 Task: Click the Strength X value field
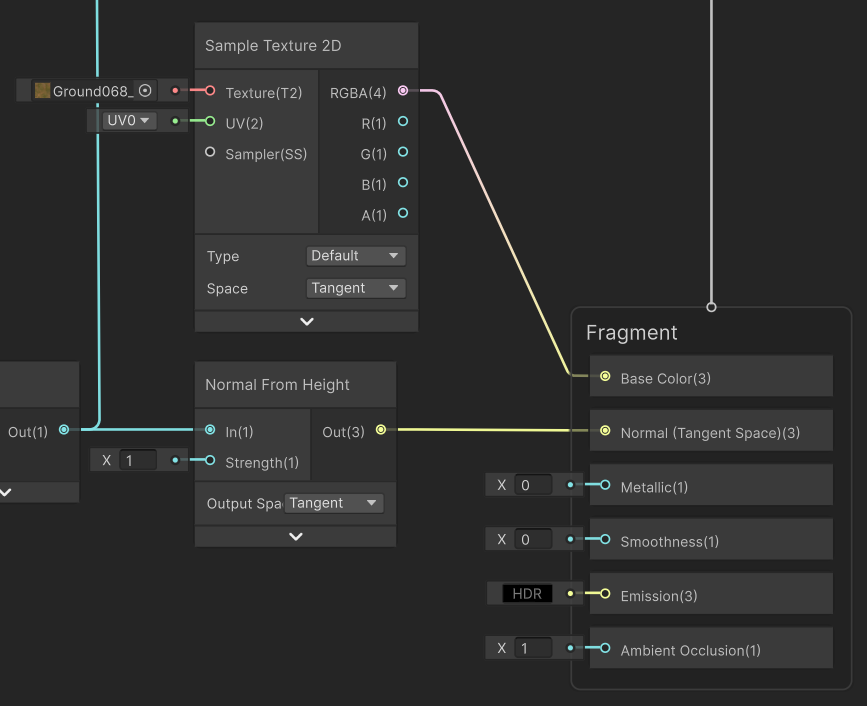(138, 461)
